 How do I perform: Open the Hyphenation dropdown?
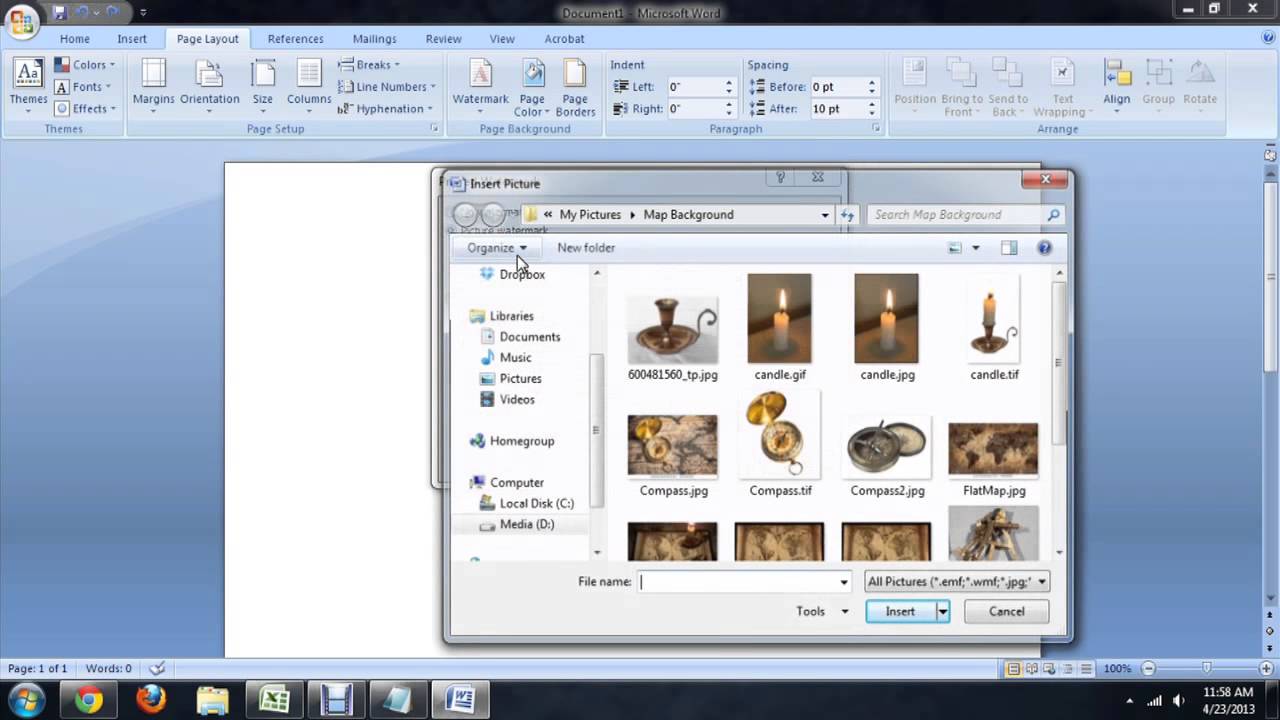pos(386,109)
